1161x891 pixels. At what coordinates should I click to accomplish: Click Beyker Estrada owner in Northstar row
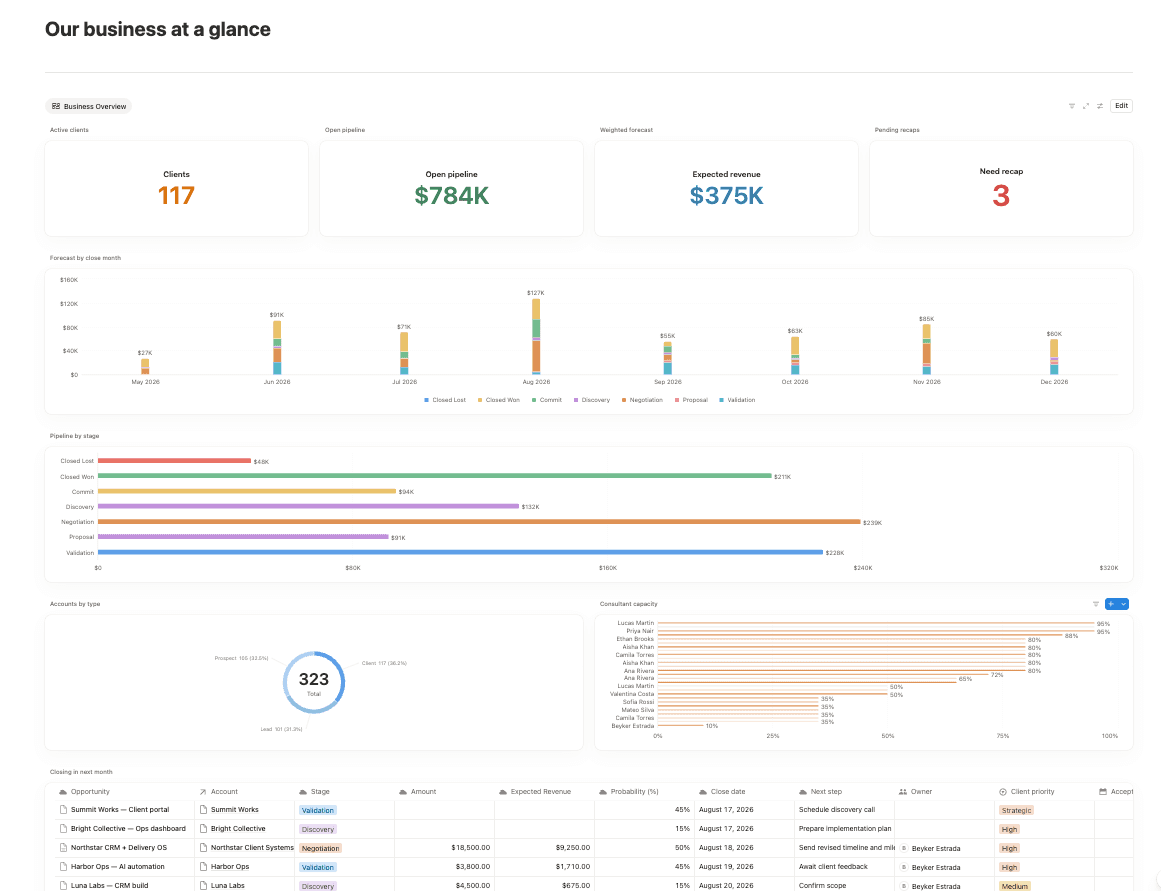(936, 848)
